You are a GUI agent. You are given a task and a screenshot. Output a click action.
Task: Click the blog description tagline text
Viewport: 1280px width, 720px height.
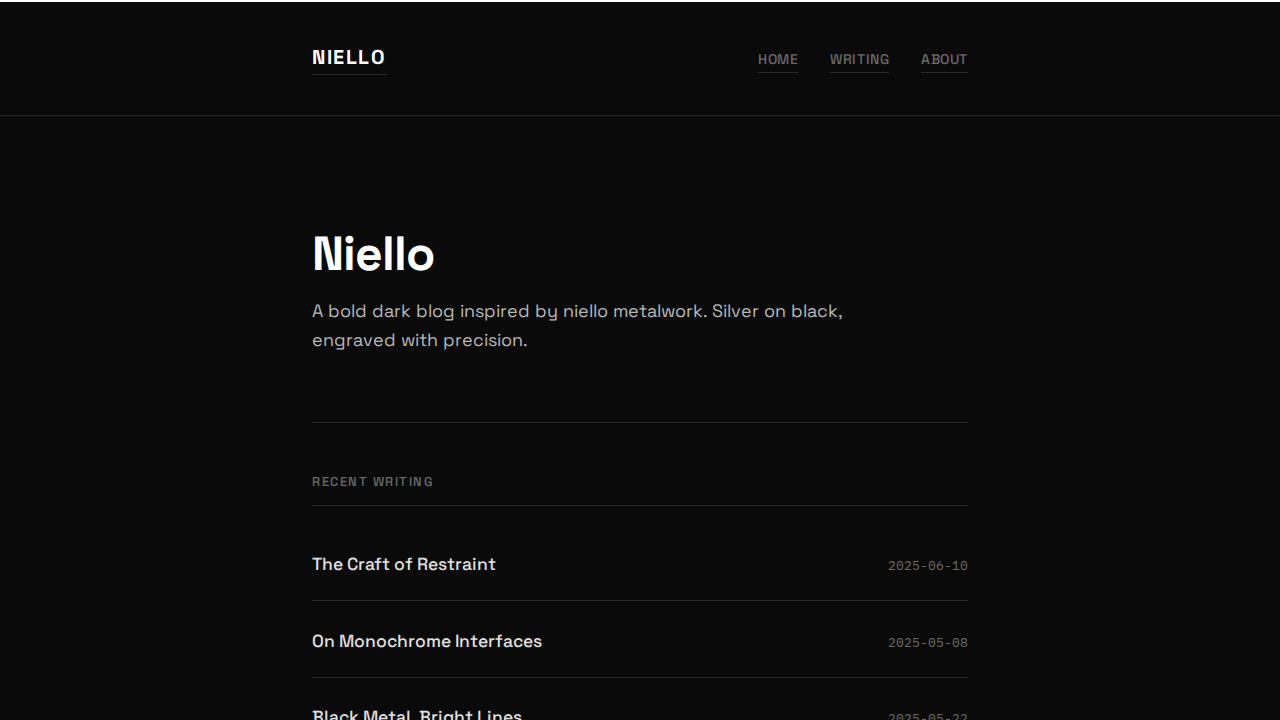[577, 325]
